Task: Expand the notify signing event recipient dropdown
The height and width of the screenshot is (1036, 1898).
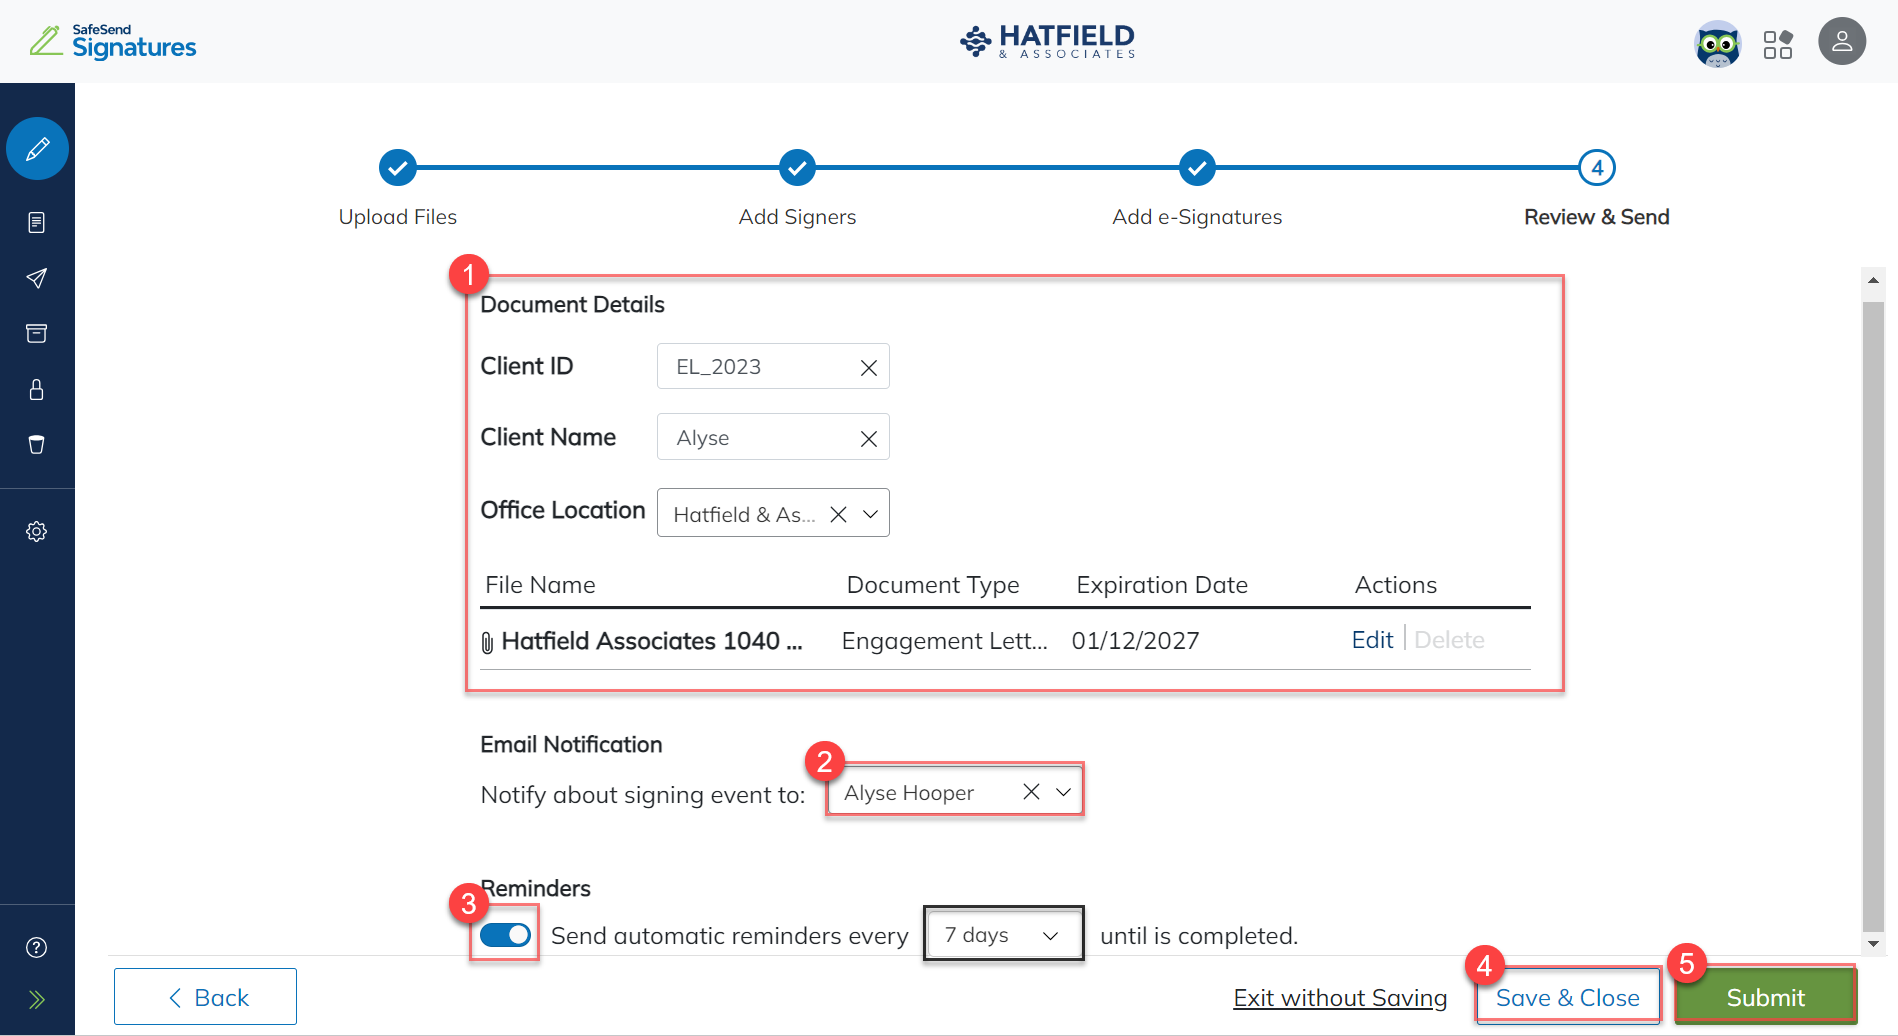Action: (x=1062, y=791)
